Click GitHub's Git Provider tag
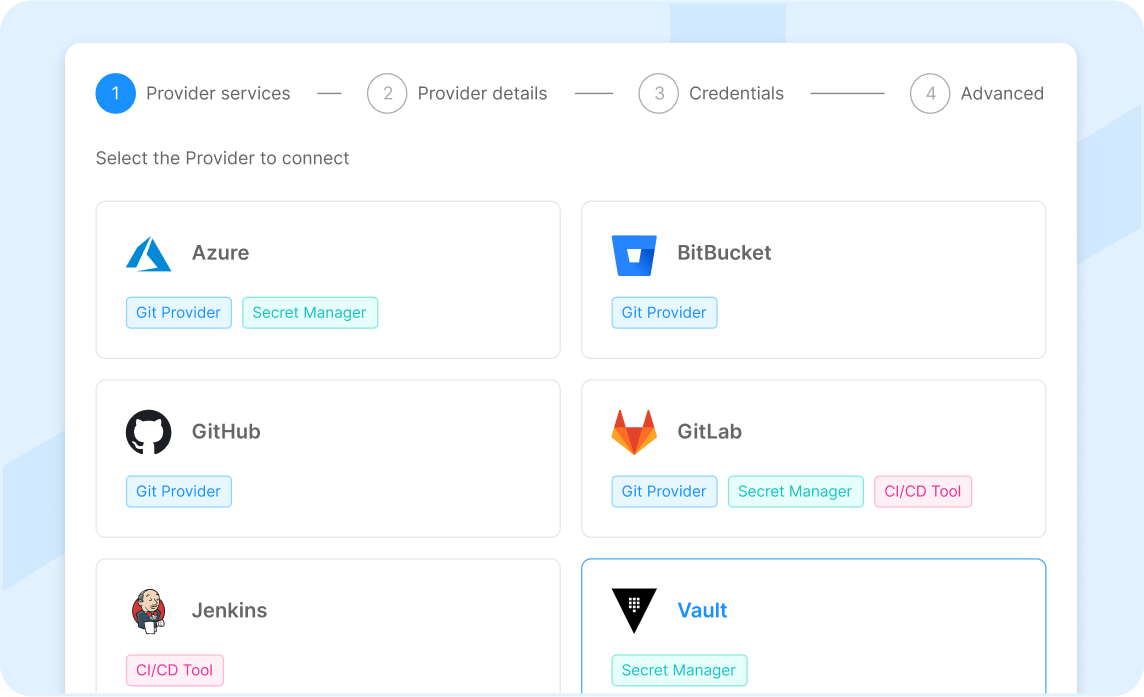The width and height of the screenshot is (1144, 697). 179,491
